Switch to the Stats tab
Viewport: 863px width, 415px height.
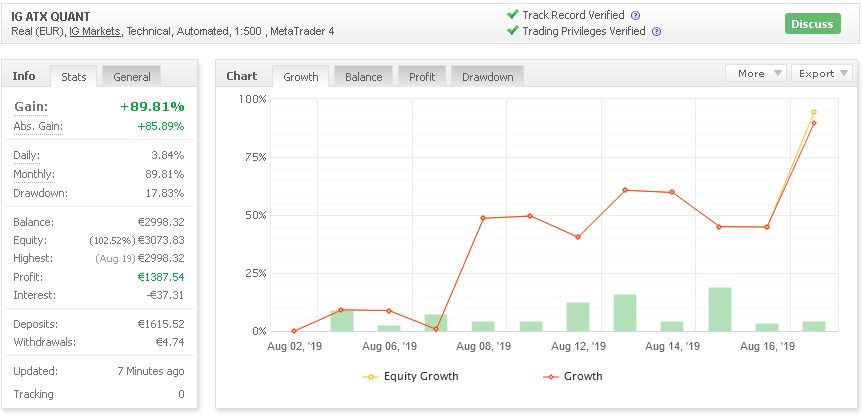(x=74, y=77)
